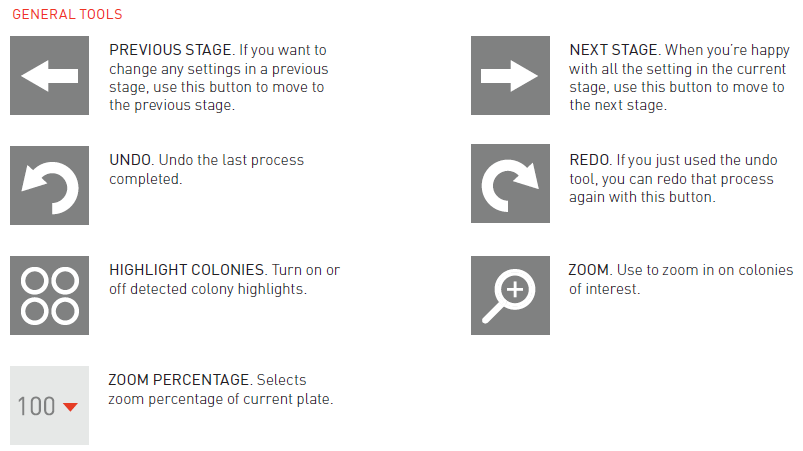Click the ZOOM PERCENTAGE heading text

tap(179, 381)
